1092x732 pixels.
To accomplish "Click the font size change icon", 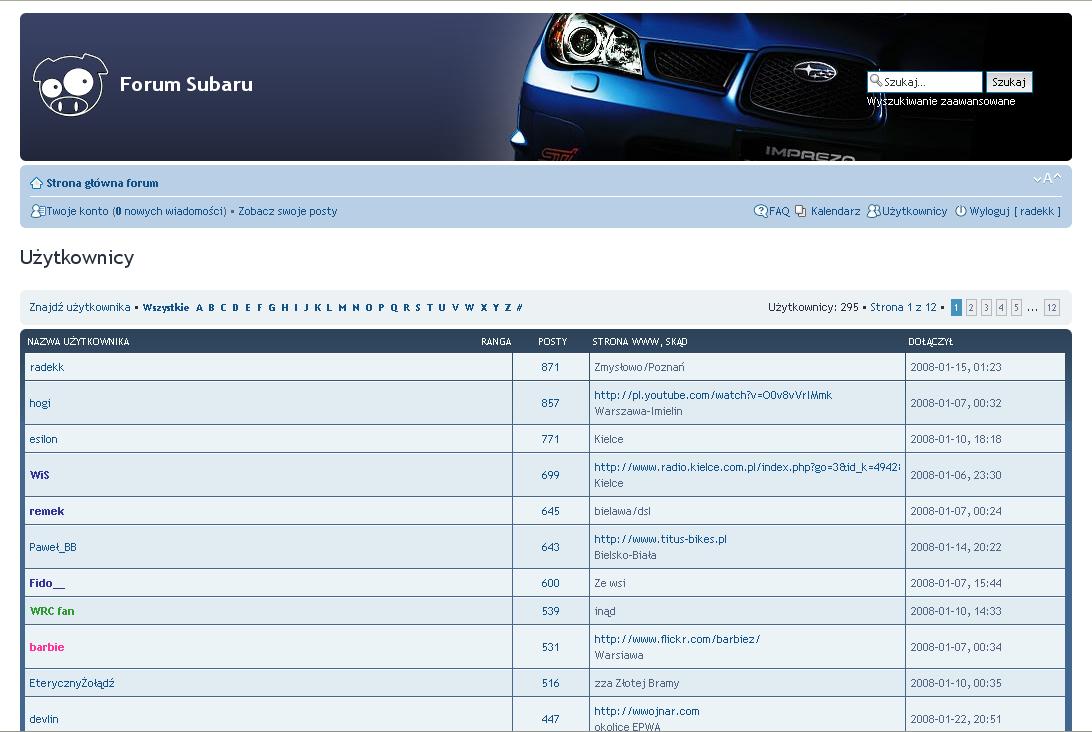I will [1047, 179].
